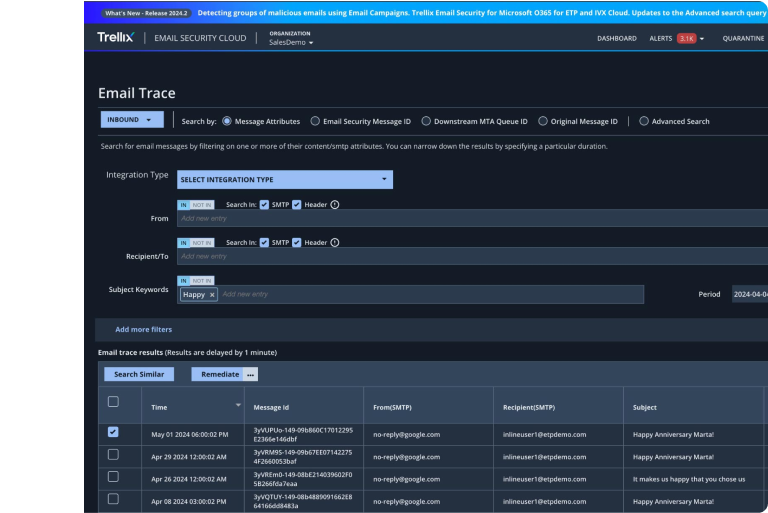Screen dimensions: 768x513
Task: Open the Recipient/To field info icon
Action: tap(335, 243)
